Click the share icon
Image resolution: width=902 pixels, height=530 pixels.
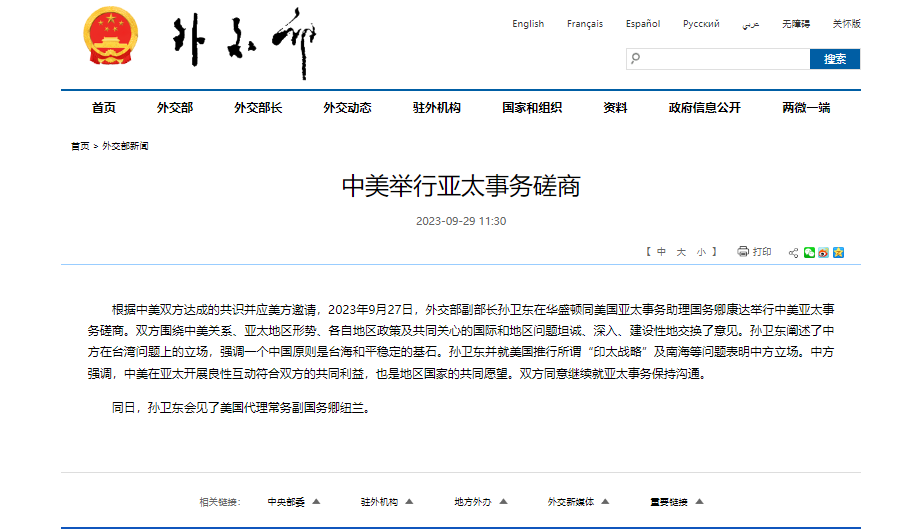pos(793,253)
